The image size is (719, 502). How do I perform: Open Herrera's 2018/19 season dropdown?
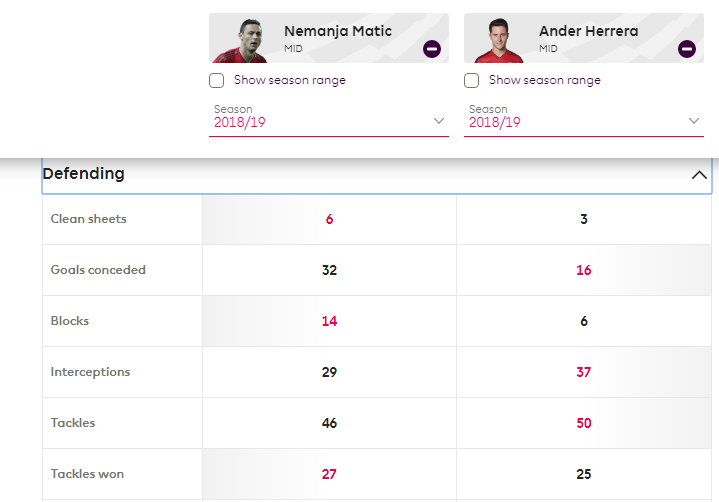point(584,121)
